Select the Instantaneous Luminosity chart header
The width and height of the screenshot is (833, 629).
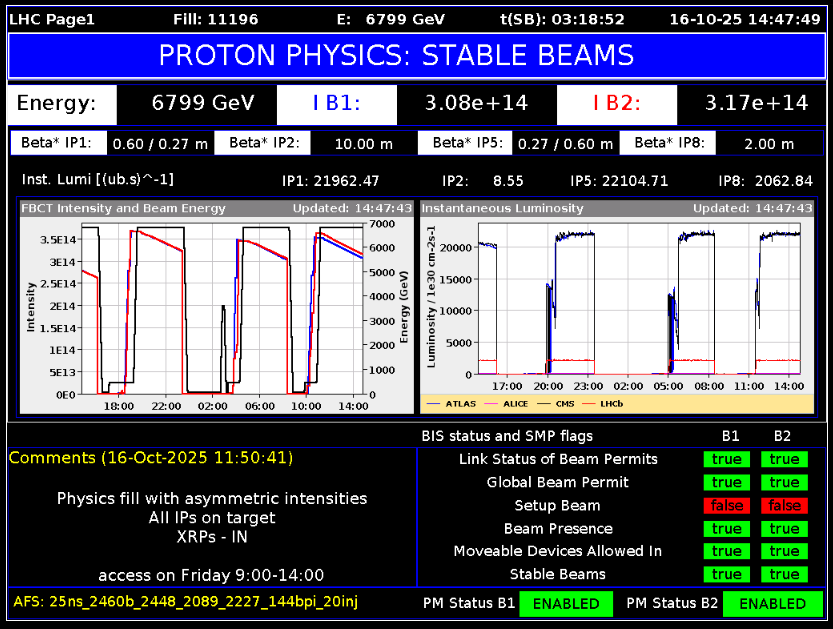pyautogui.click(x=502, y=209)
